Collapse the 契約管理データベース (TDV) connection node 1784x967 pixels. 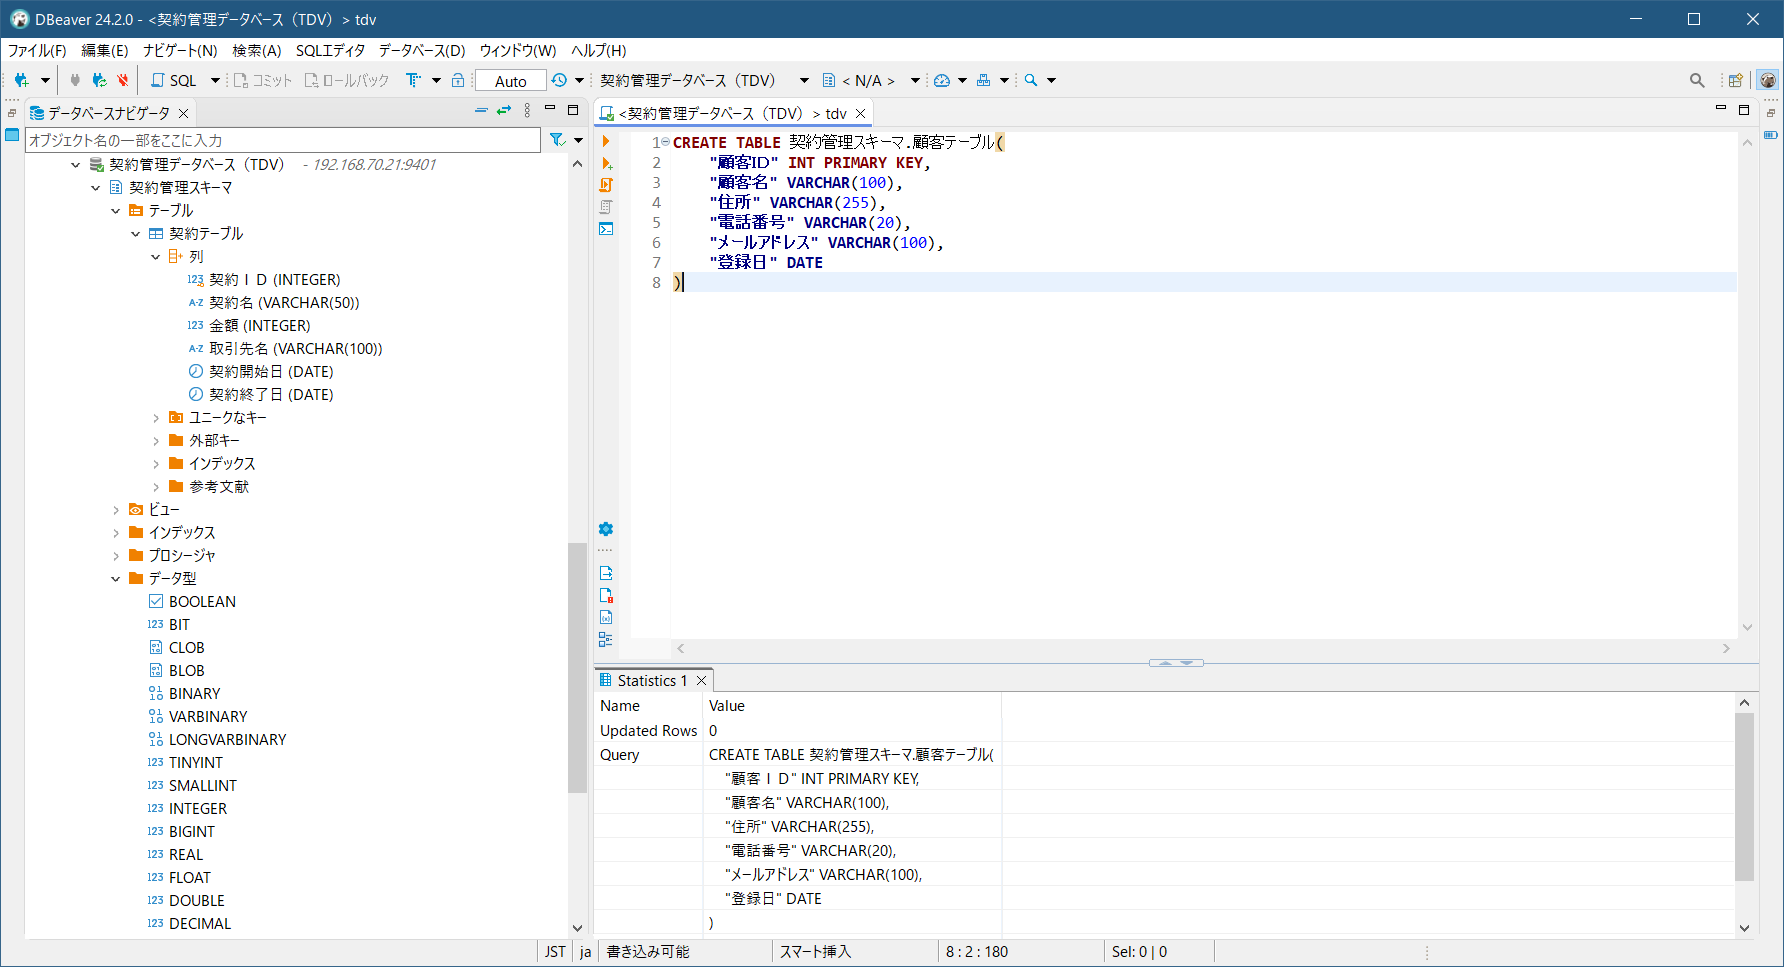(x=76, y=165)
